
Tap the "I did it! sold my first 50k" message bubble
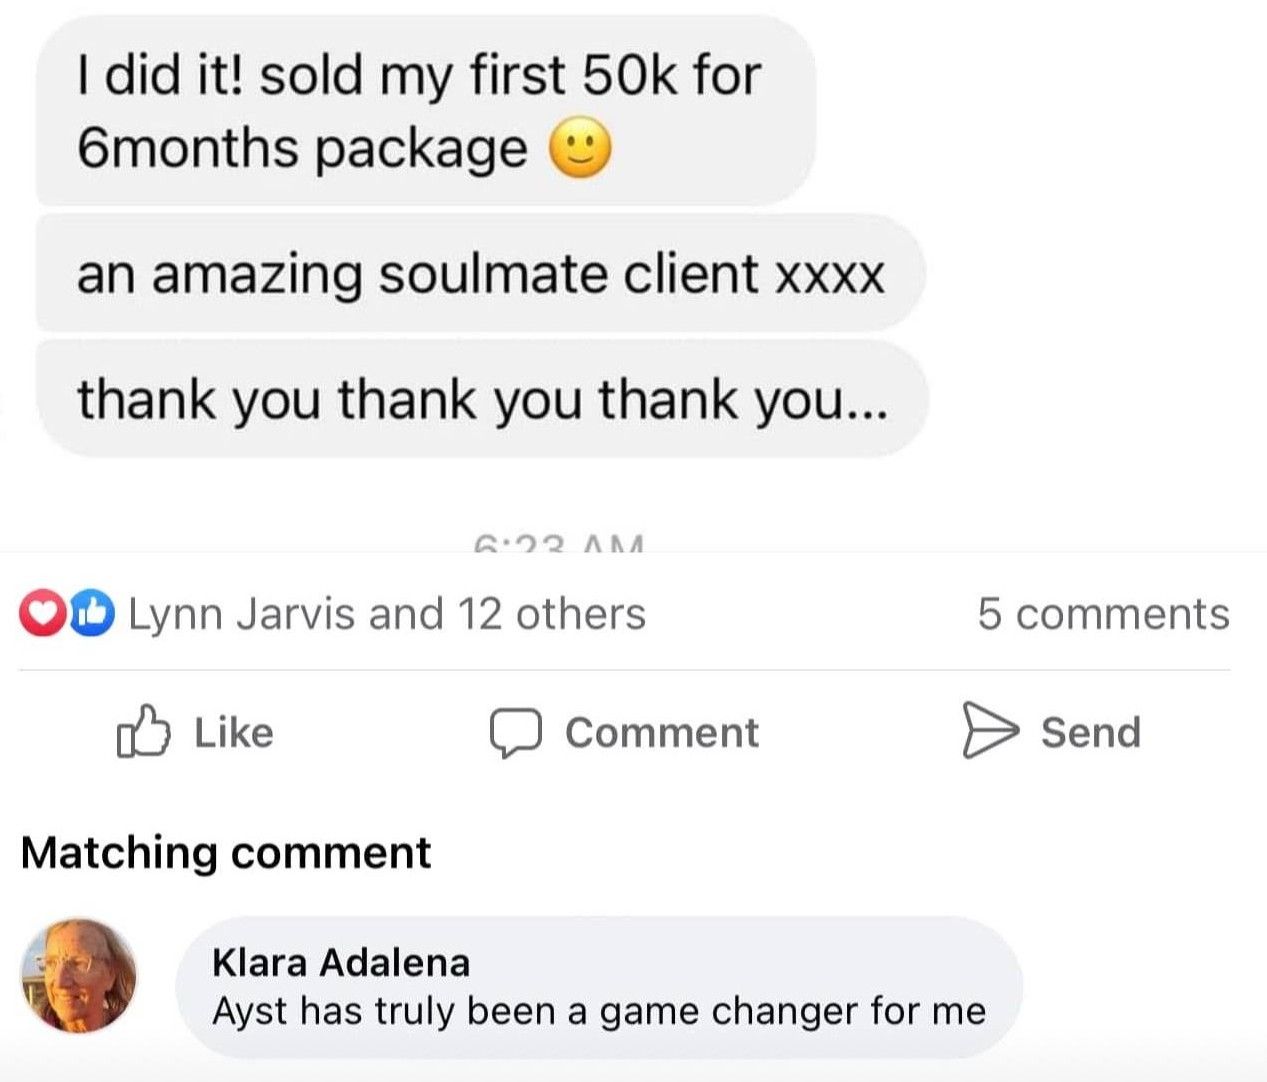(x=420, y=110)
